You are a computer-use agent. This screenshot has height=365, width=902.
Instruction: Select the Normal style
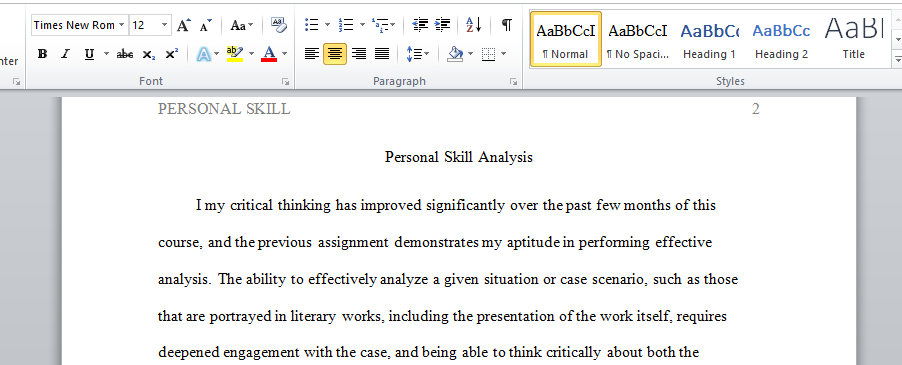click(565, 39)
